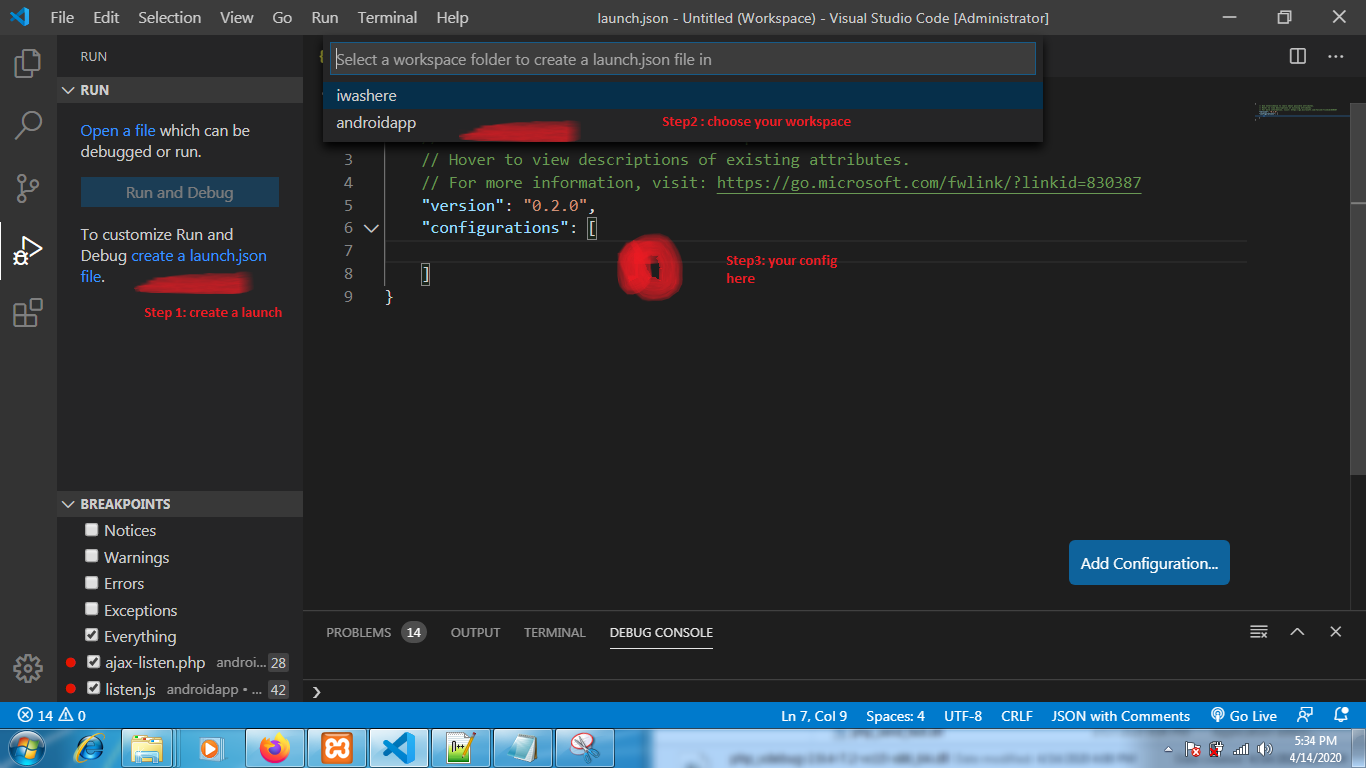Click the volume icon in system tray

point(1265,749)
